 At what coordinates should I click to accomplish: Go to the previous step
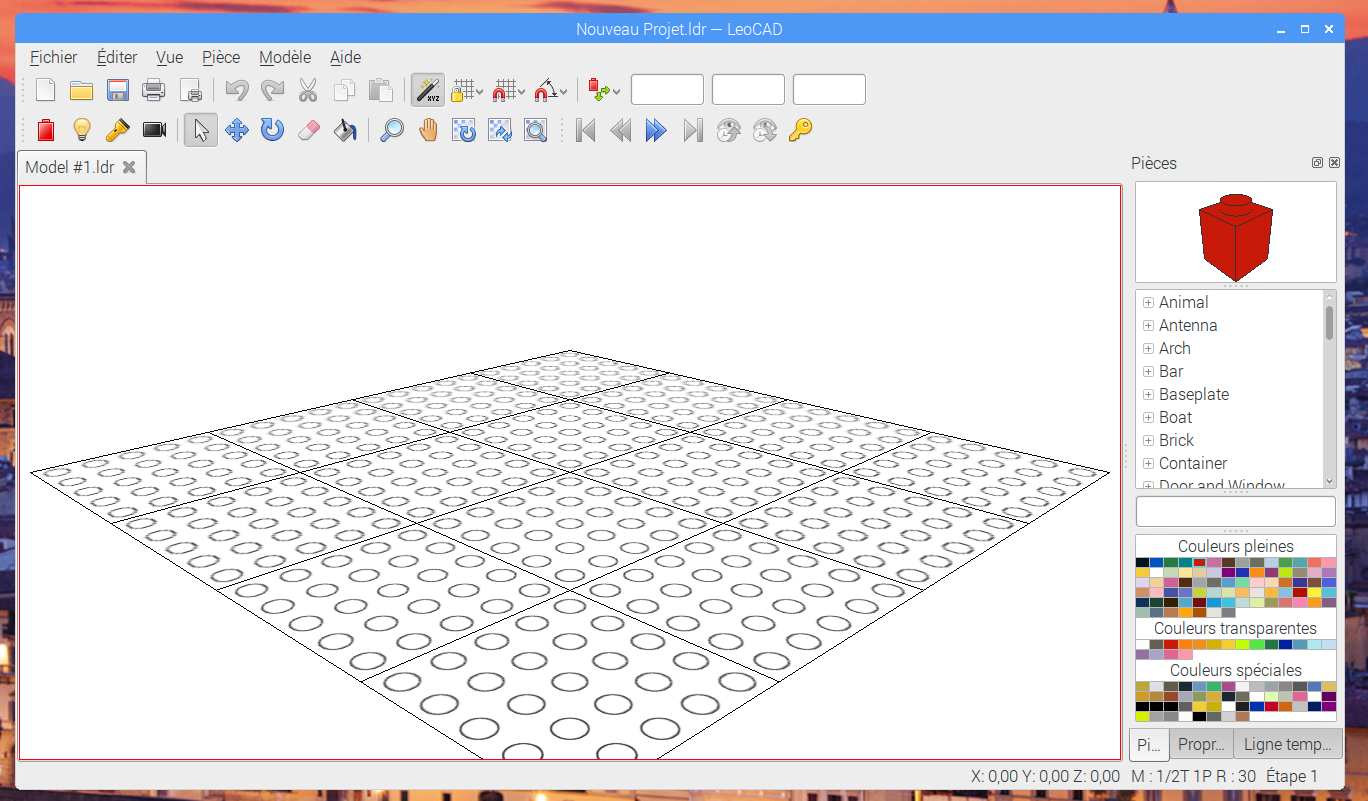621,130
